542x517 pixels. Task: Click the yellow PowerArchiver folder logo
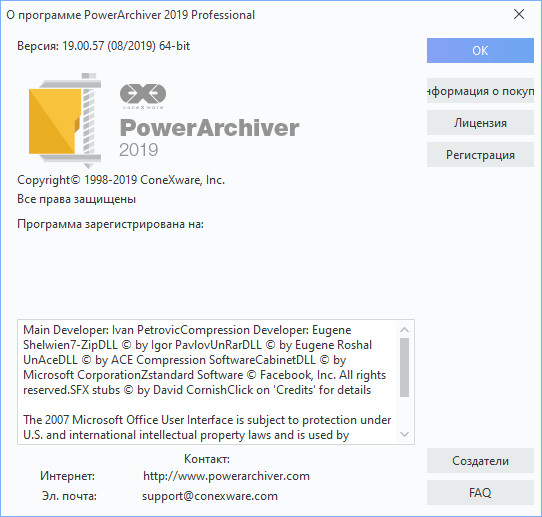pyautogui.click(x=65, y=121)
